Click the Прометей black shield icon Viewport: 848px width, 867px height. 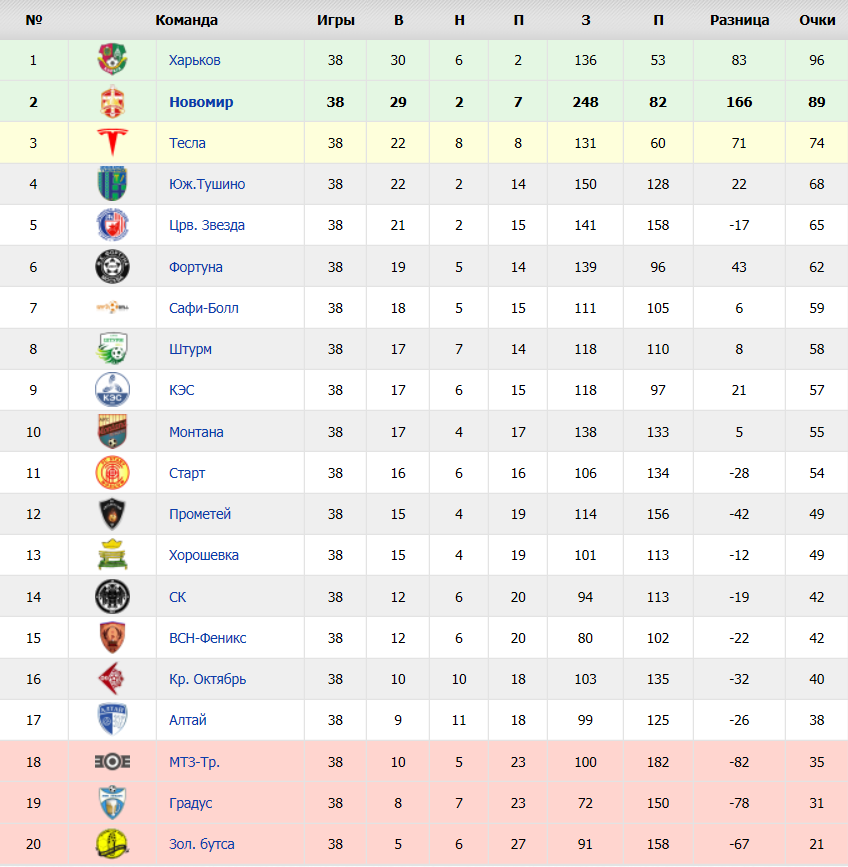pos(112,514)
